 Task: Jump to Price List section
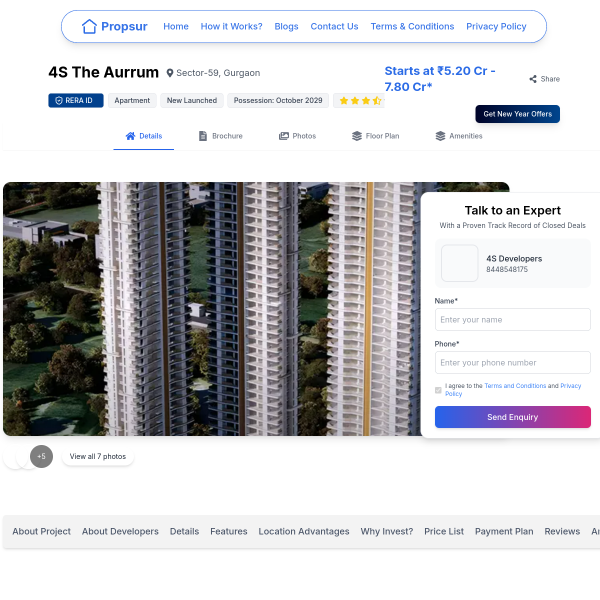[x=444, y=532]
